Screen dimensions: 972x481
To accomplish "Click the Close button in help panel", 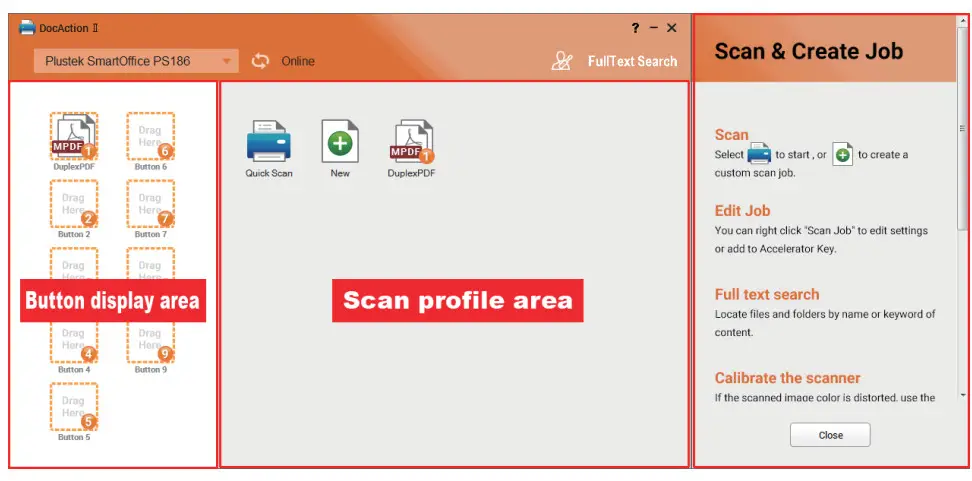I will pyautogui.click(x=830, y=435).
